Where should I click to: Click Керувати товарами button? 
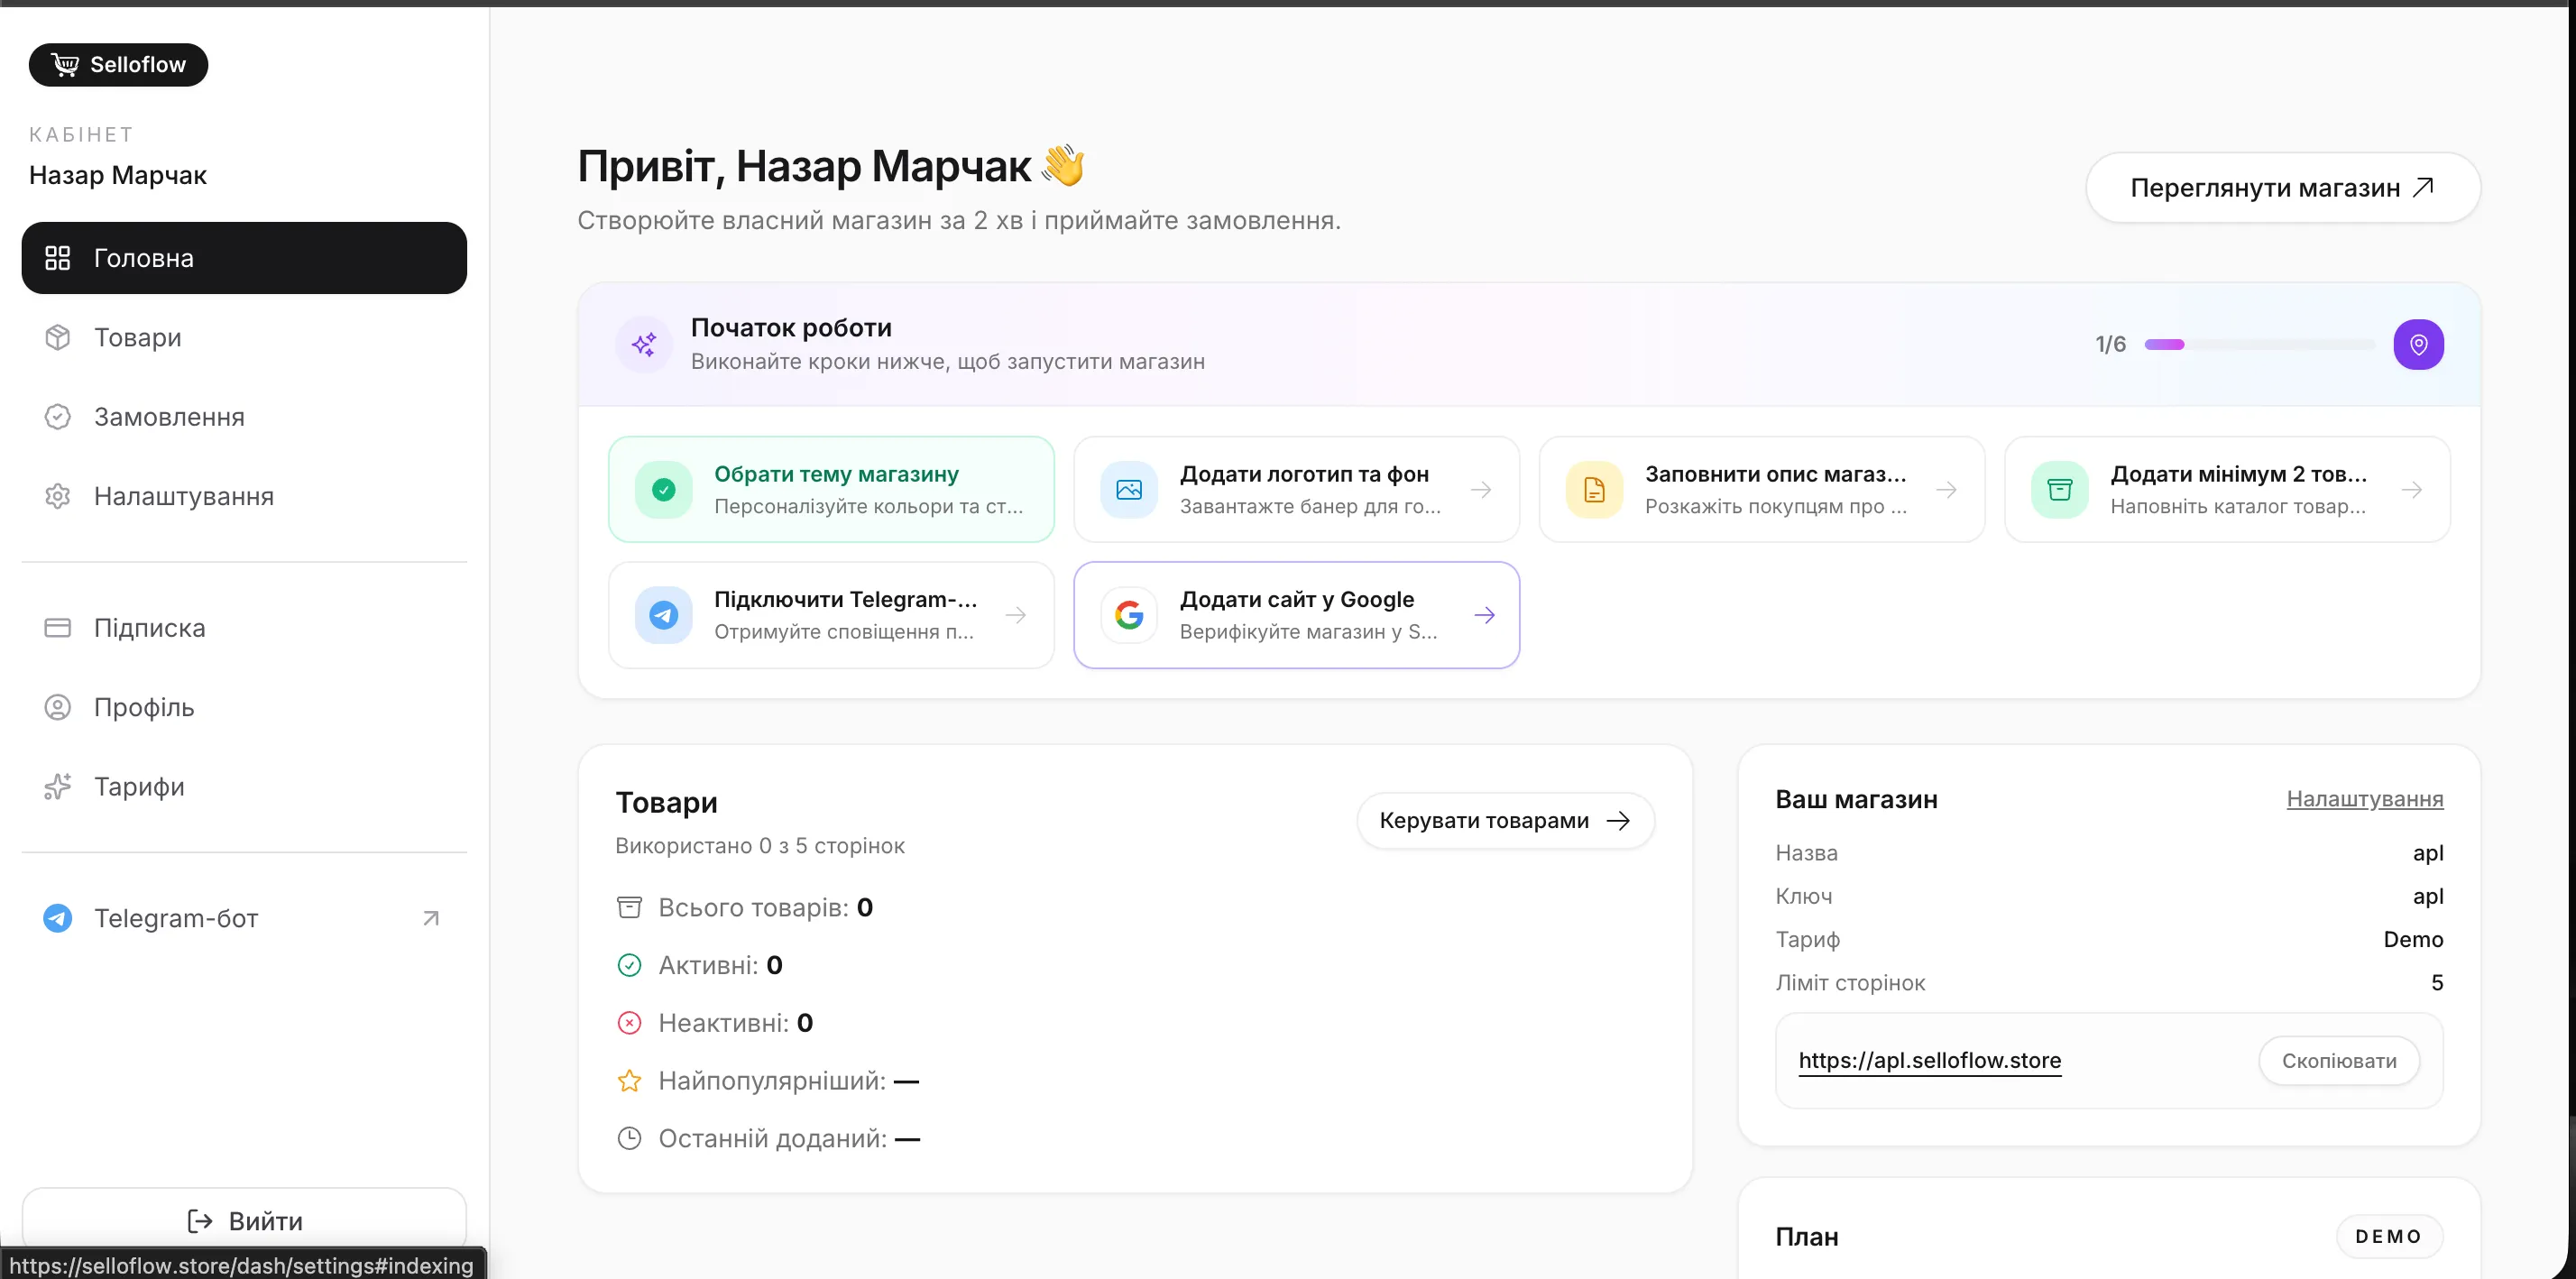click(1505, 821)
